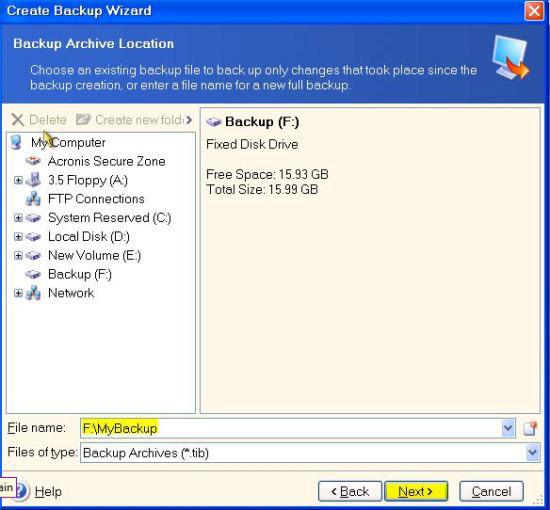Viewport: 550px width, 510px height.
Task: Click the generate file name icon beside File name
Action: [530, 428]
